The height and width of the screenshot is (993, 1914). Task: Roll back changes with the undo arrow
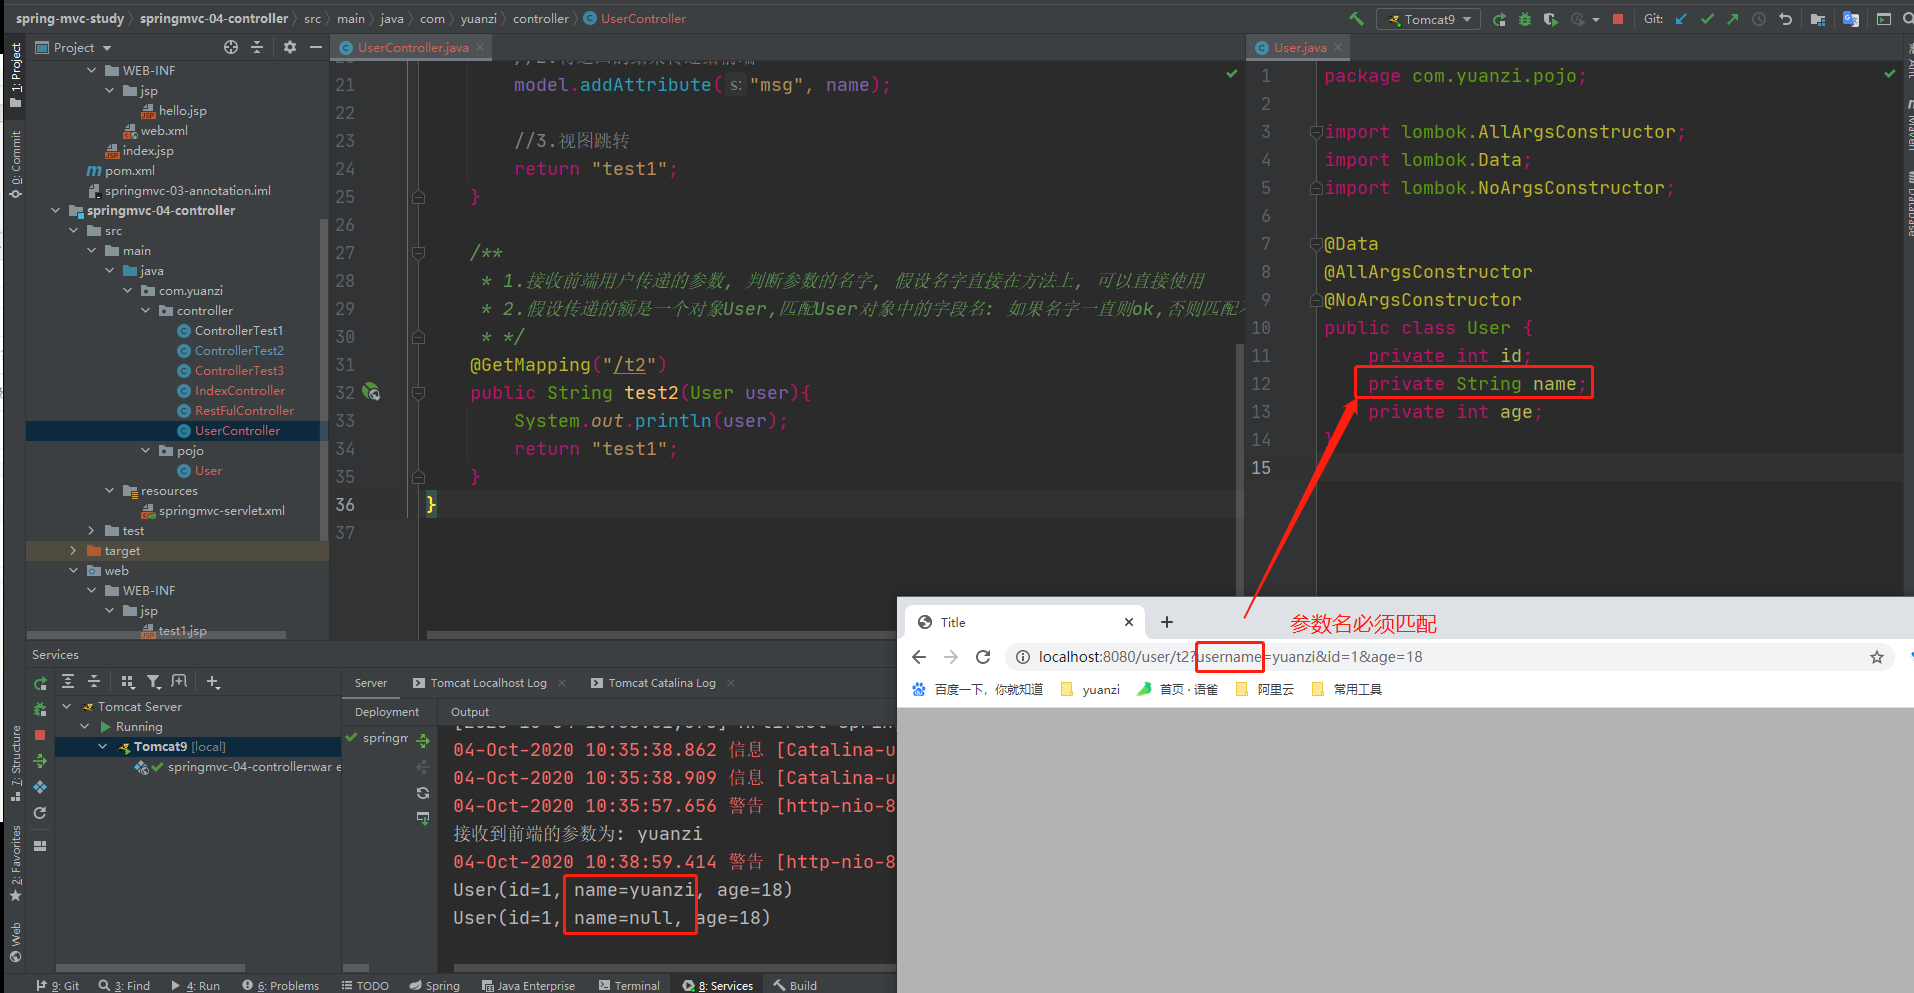coord(1785,19)
